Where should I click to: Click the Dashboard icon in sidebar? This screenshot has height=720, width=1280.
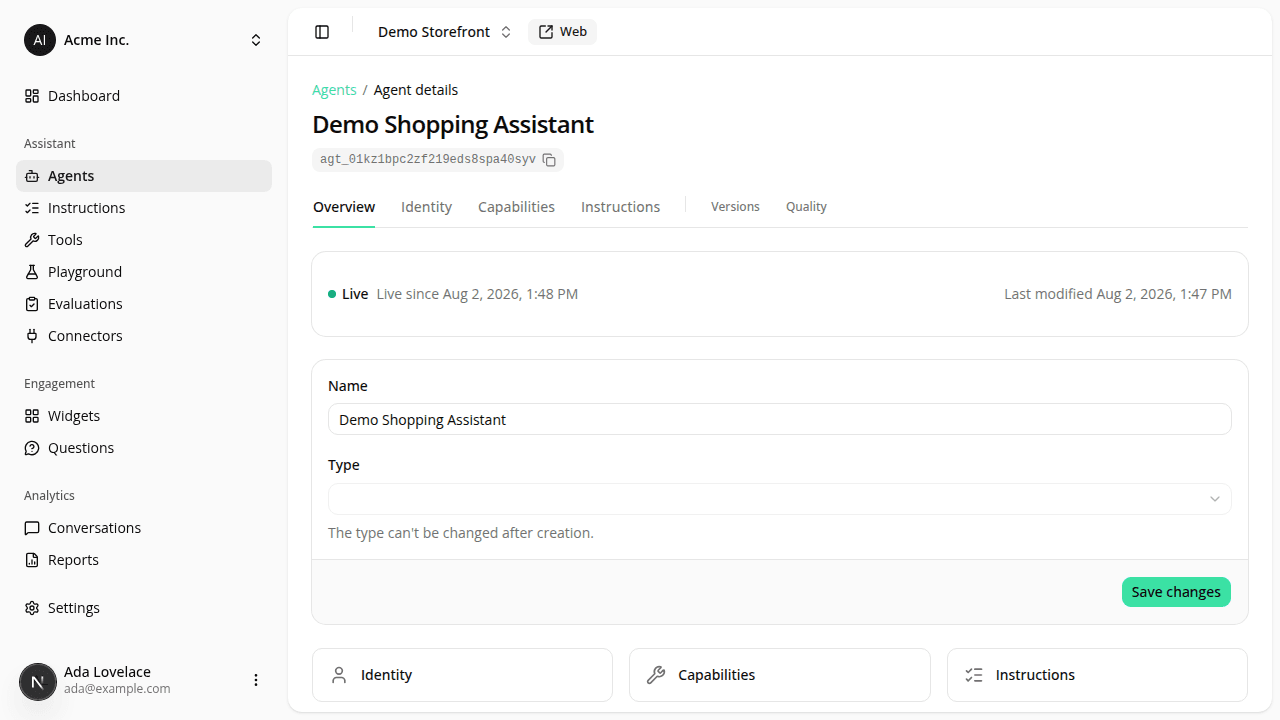pyautogui.click(x=32, y=96)
